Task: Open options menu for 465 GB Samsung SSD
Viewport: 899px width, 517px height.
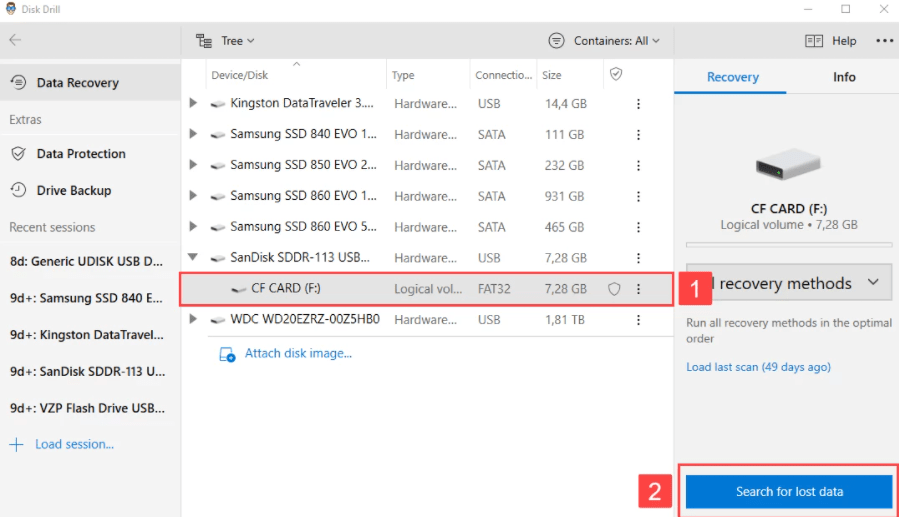Action: tap(638, 228)
